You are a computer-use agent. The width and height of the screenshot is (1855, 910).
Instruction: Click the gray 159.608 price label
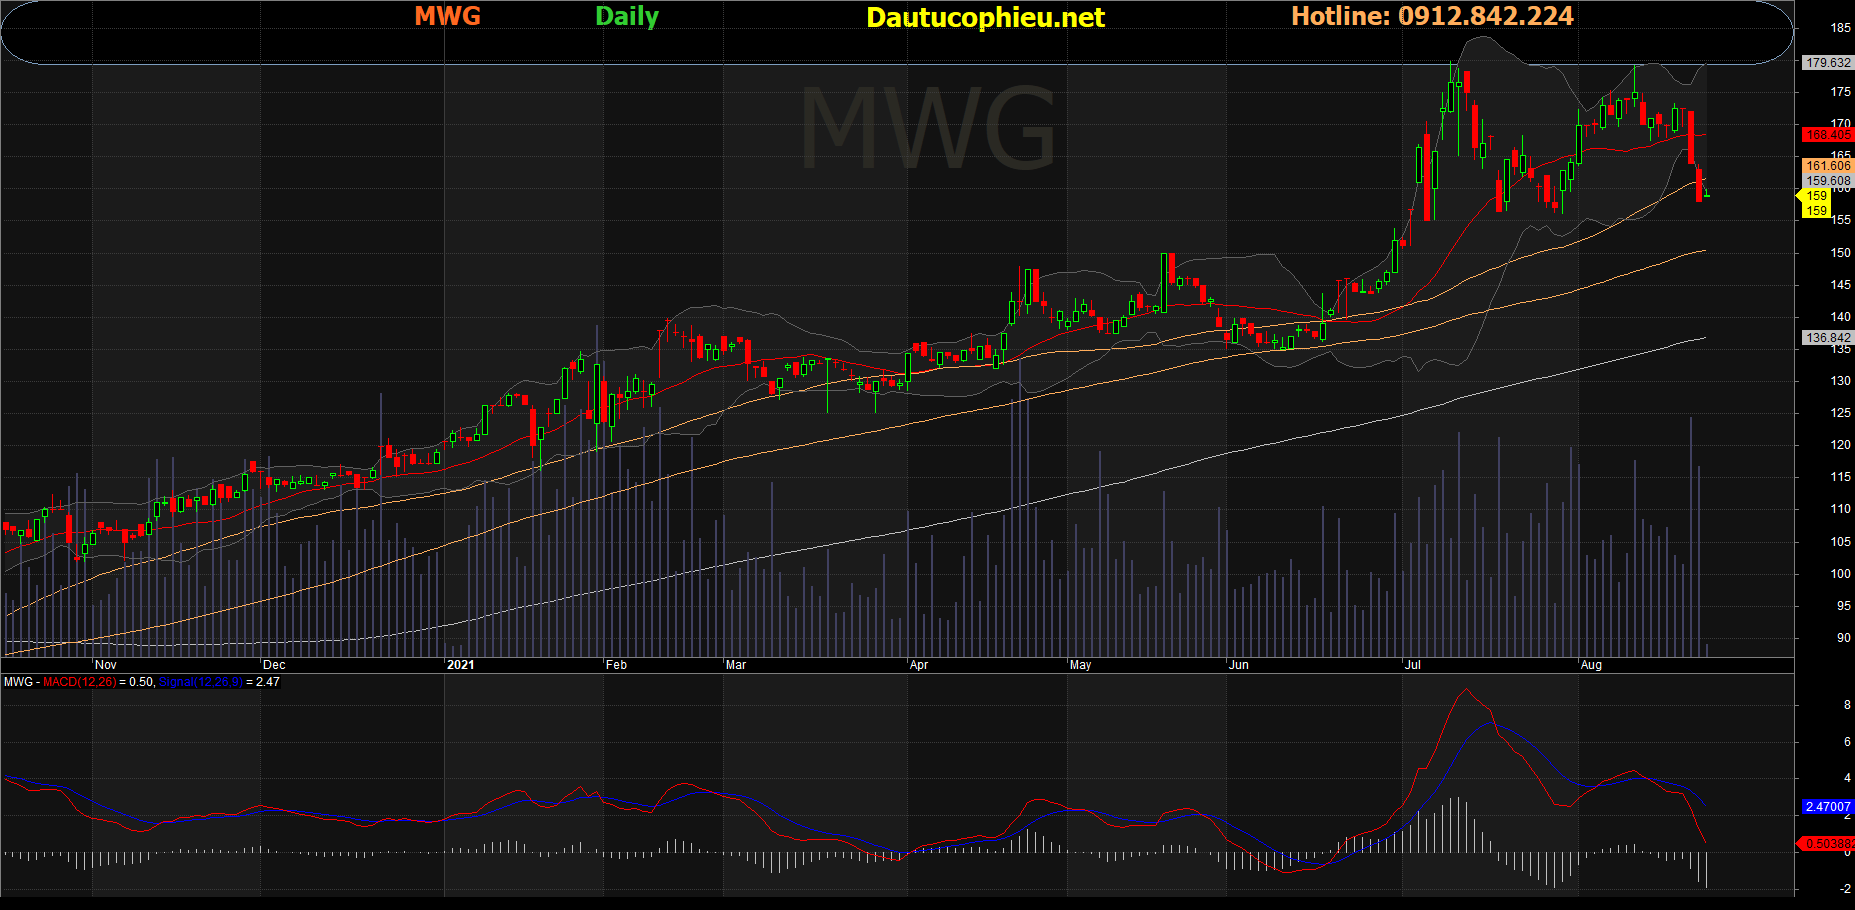[1828, 181]
